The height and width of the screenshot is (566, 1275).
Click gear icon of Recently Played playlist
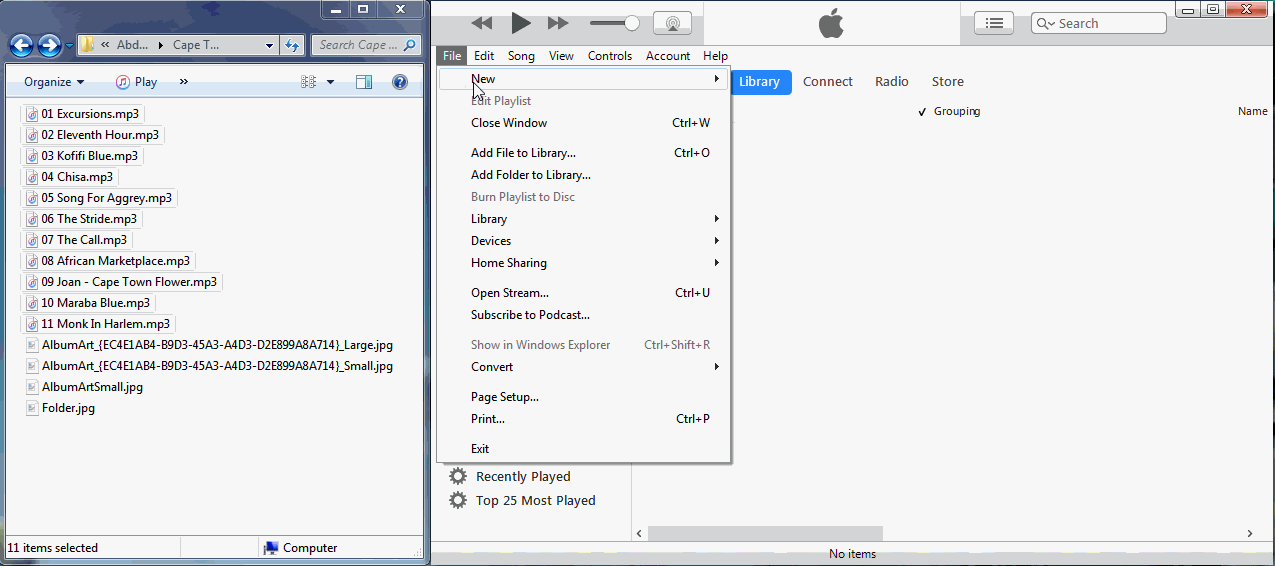tap(458, 476)
